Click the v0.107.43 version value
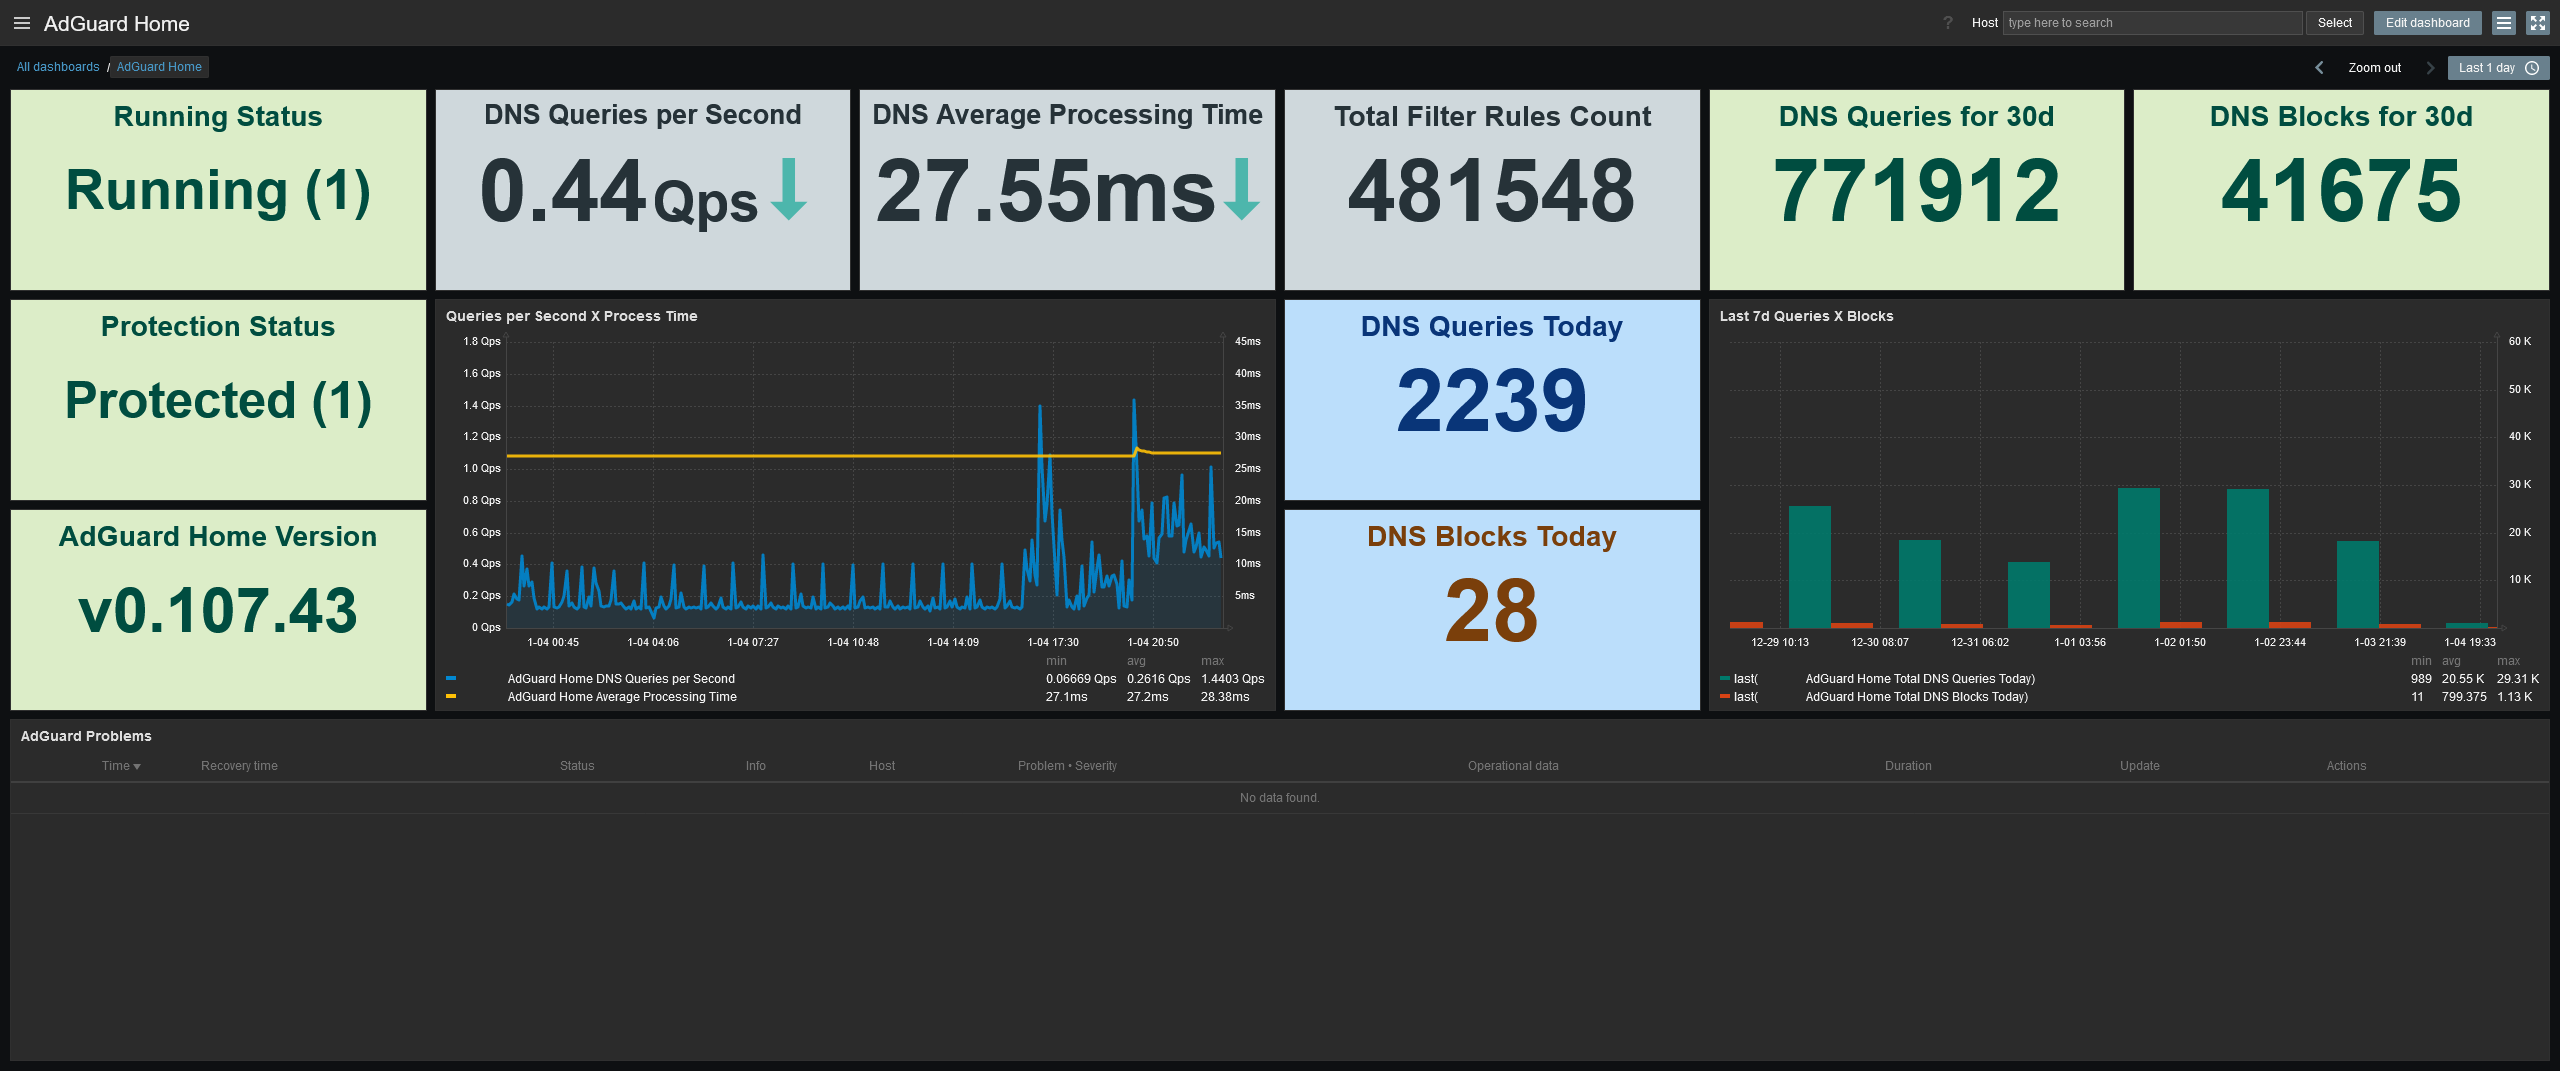Screen dimensions: 2560x1071 coord(218,610)
